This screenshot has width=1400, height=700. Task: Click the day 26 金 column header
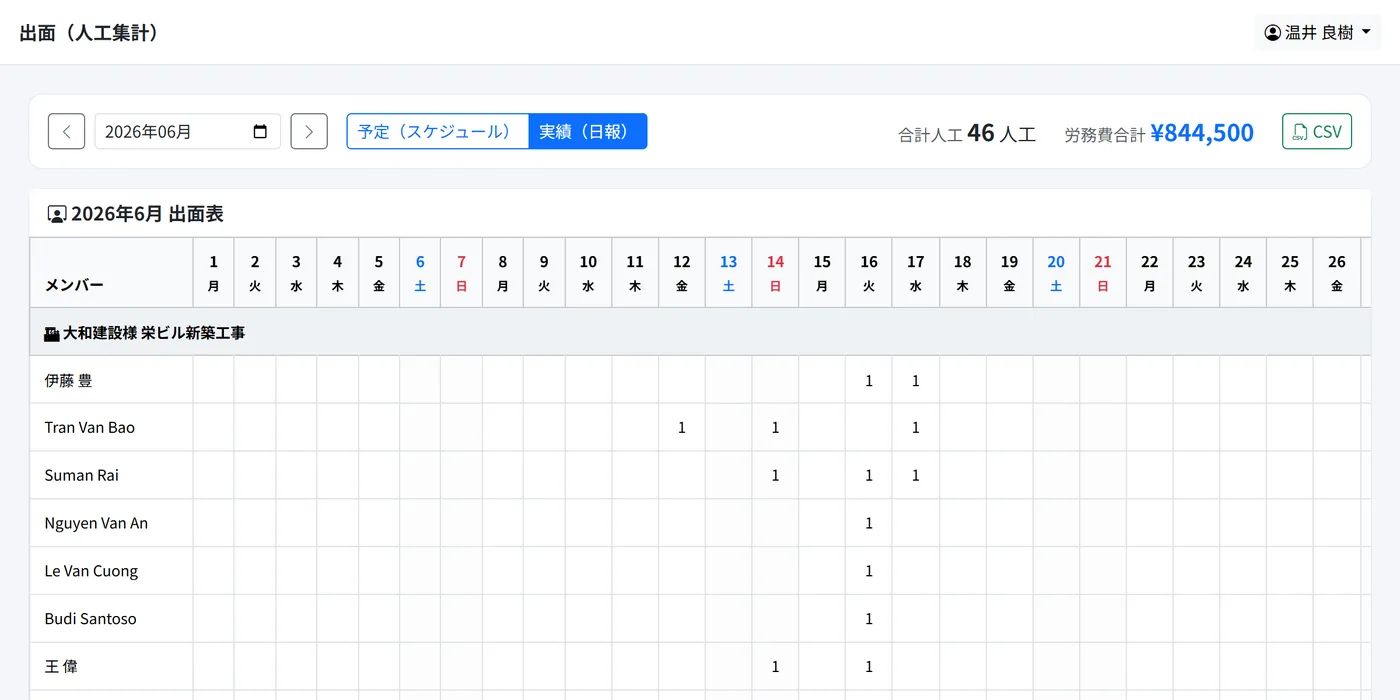pos(1337,272)
